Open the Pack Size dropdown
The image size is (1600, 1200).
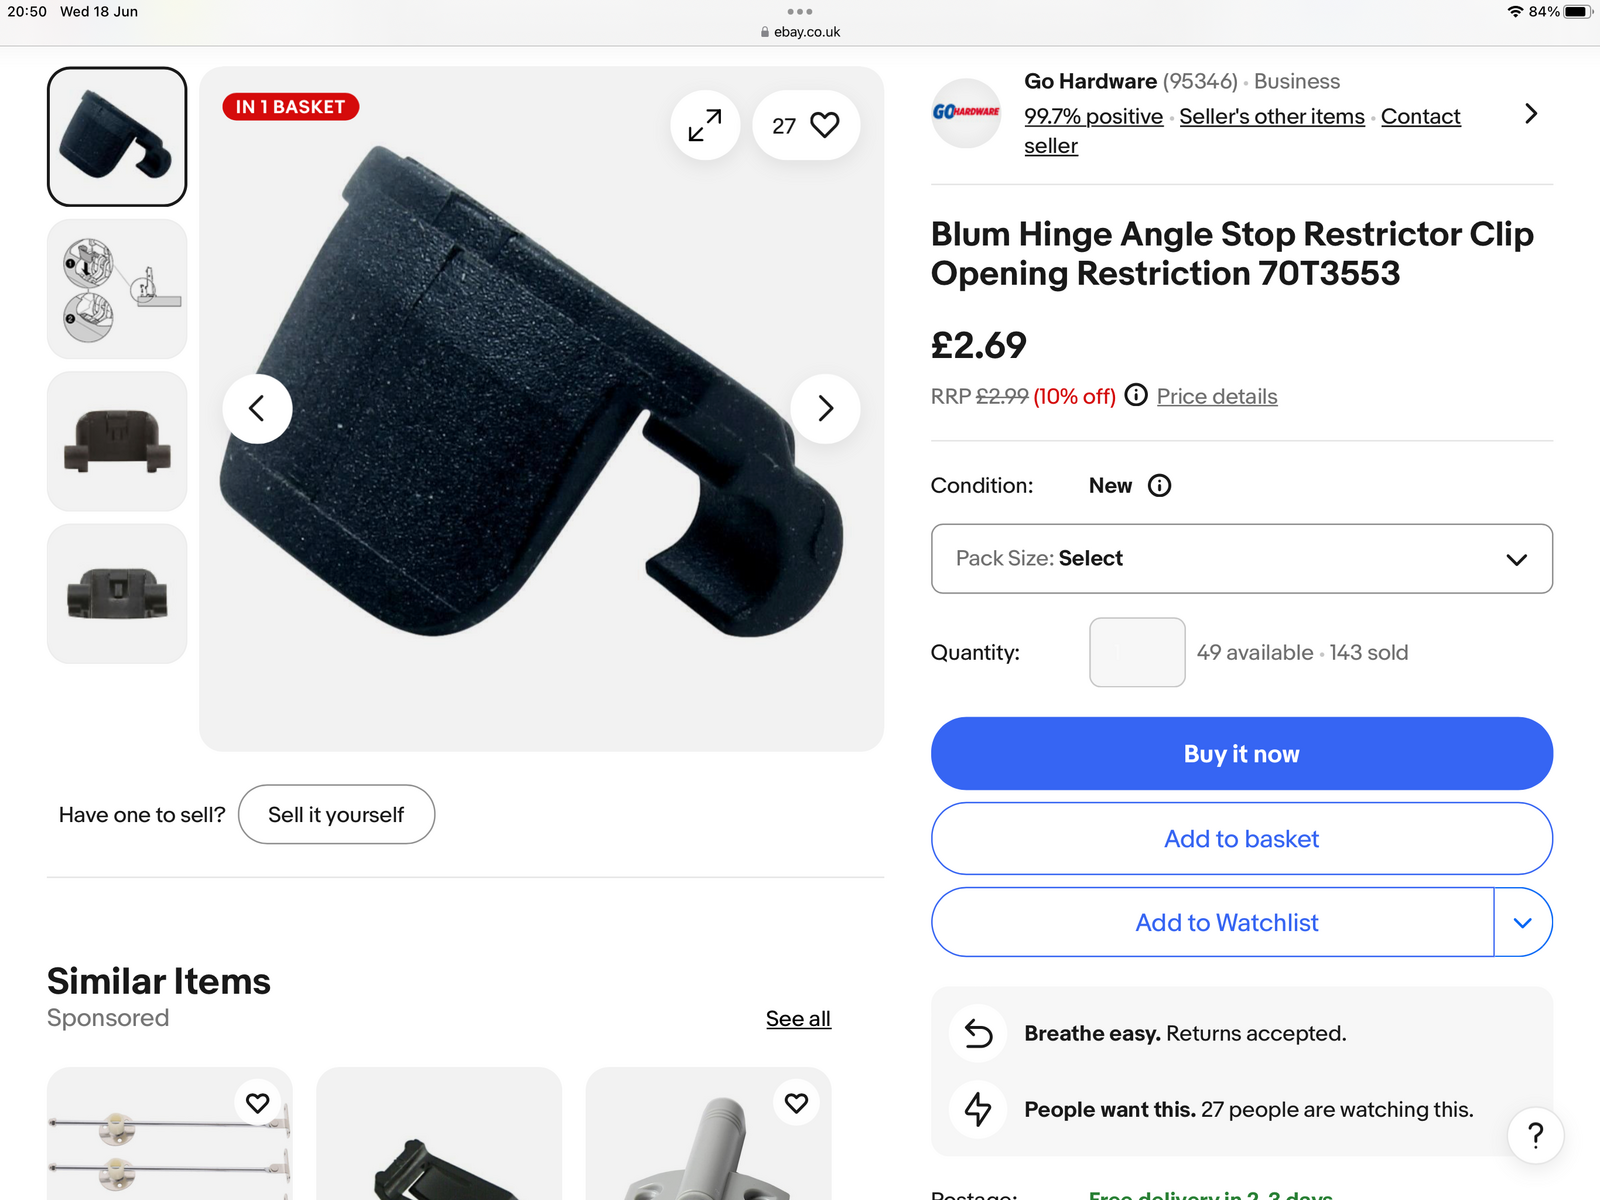1241,559
